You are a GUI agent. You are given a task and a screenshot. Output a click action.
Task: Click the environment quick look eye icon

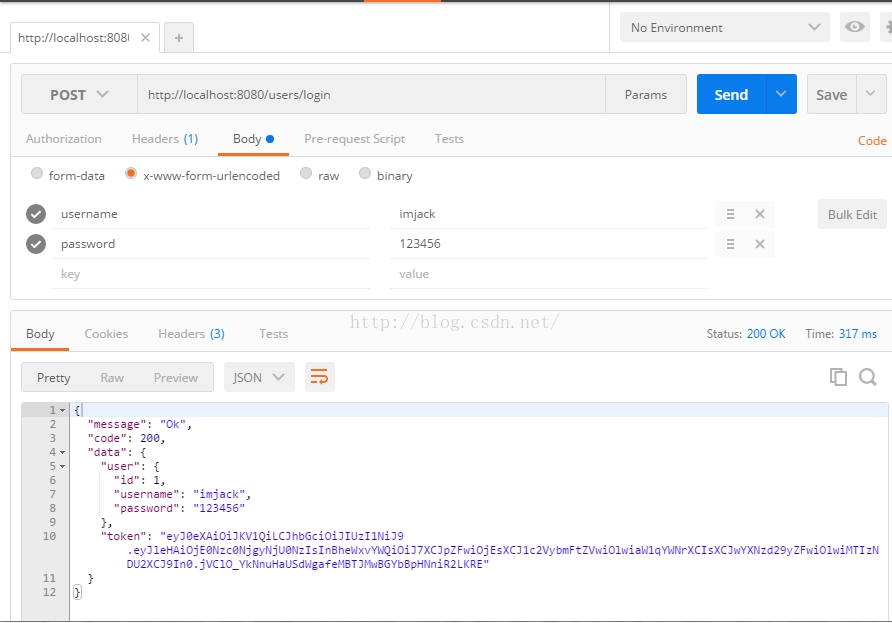point(854,27)
